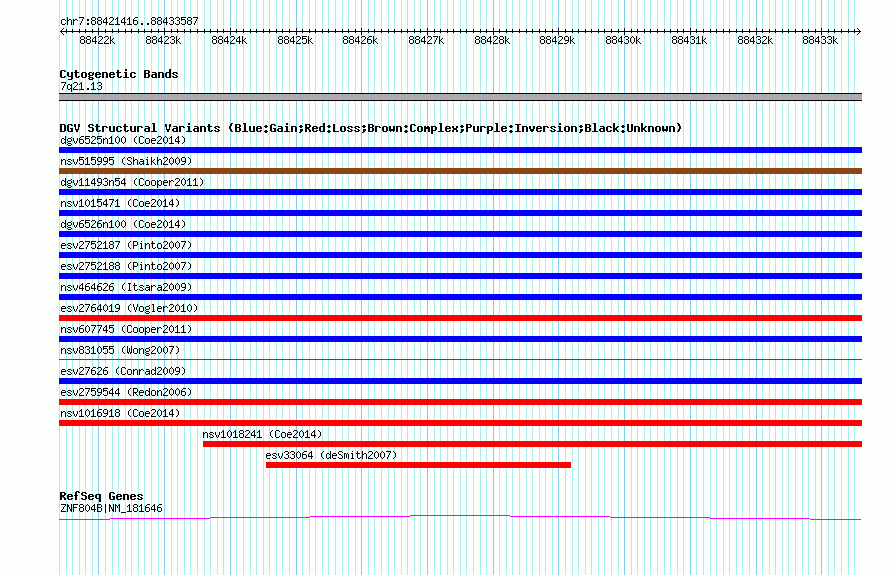
Task: Click the 88432k ruler position
Action: (755, 40)
